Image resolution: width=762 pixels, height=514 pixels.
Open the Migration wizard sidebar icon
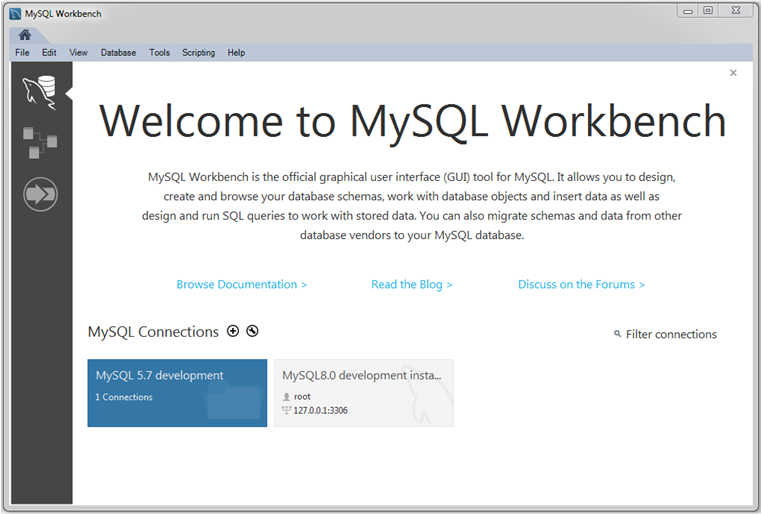click(40, 194)
